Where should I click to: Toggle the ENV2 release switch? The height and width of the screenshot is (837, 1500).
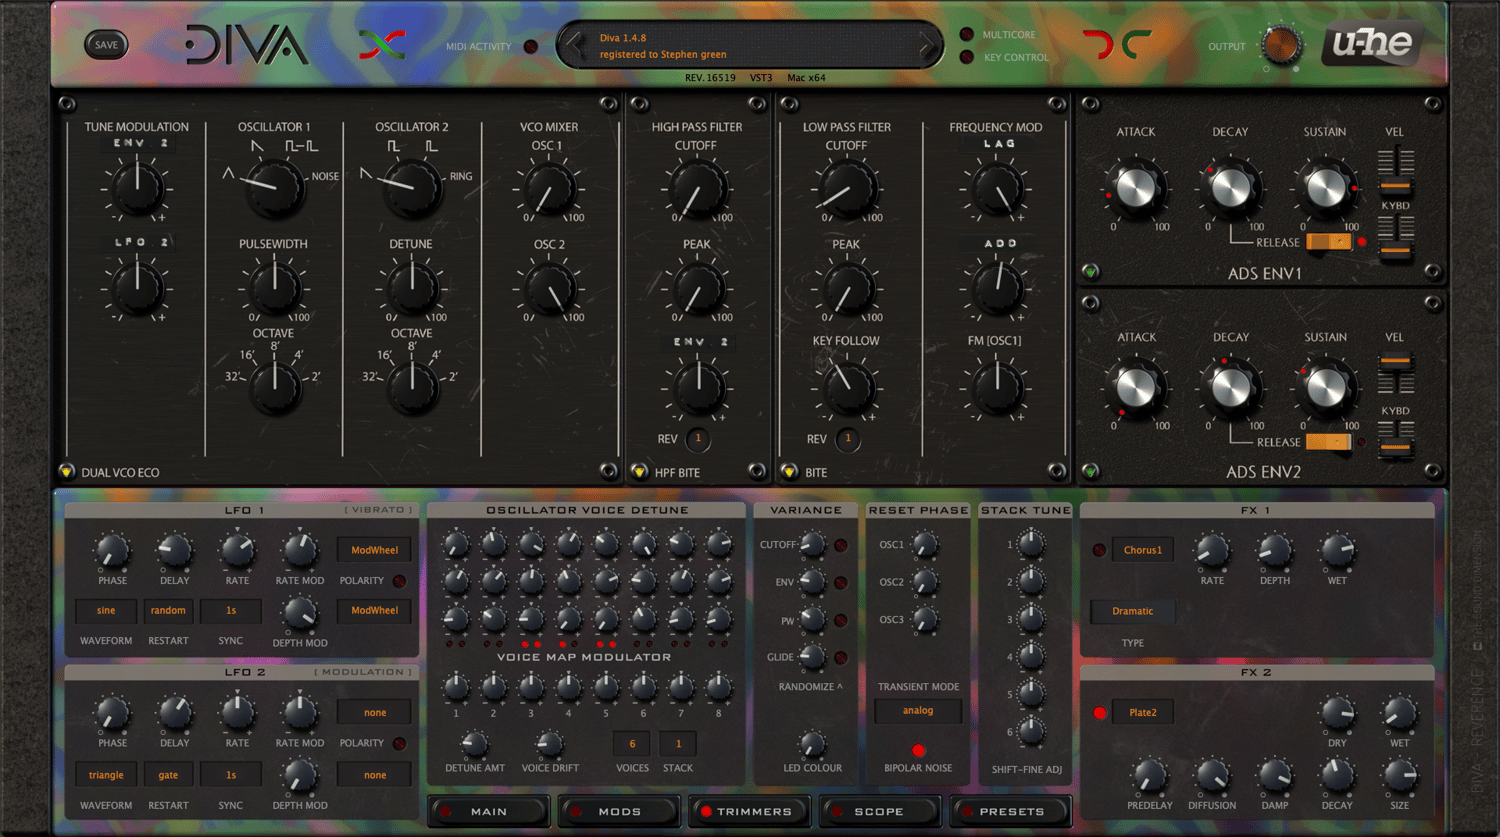[1329, 442]
